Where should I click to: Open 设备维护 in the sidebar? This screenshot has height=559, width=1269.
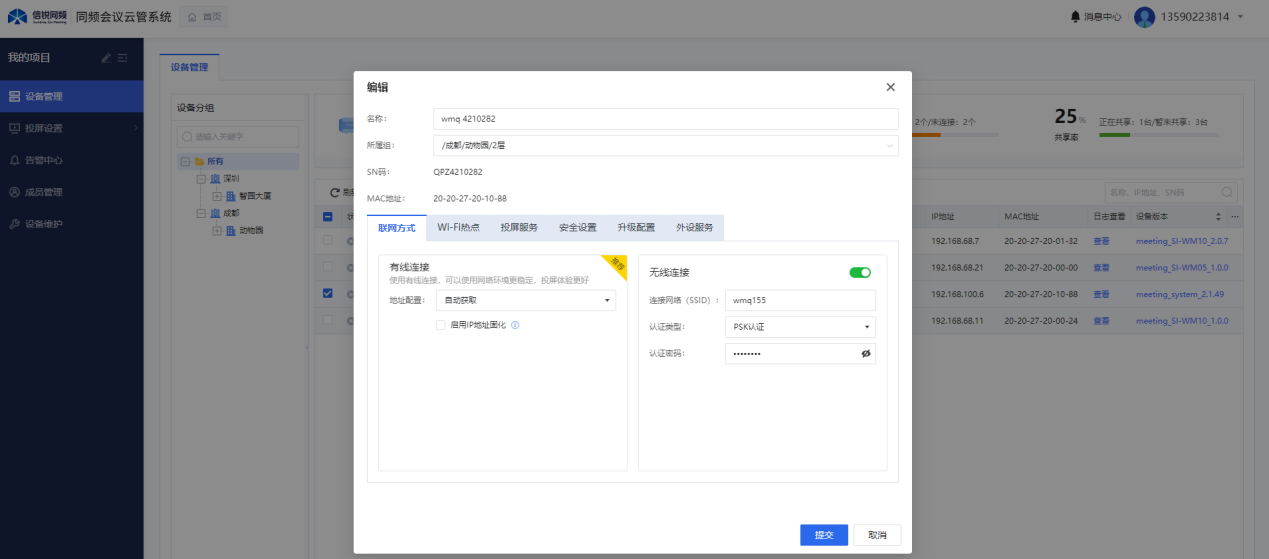(72, 224)
